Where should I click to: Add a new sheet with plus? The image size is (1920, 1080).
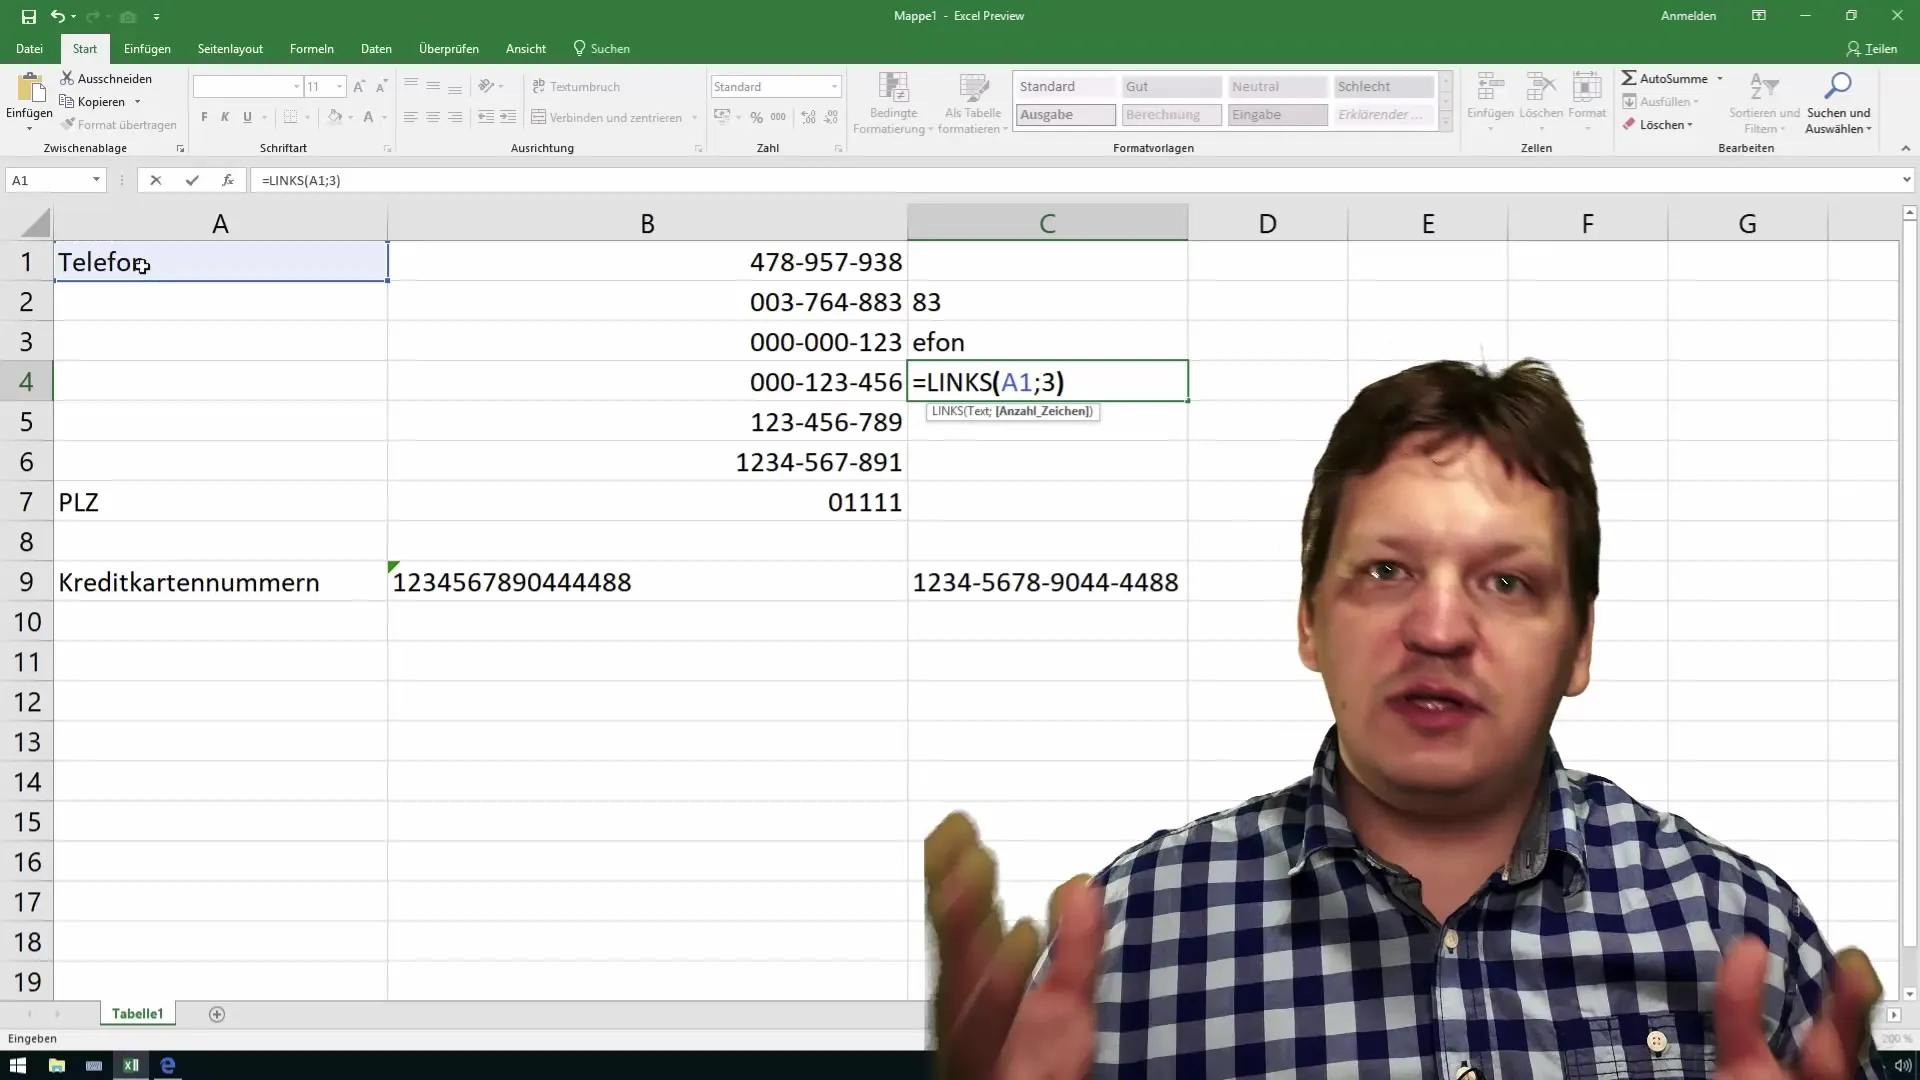[x=217, y=1014]
